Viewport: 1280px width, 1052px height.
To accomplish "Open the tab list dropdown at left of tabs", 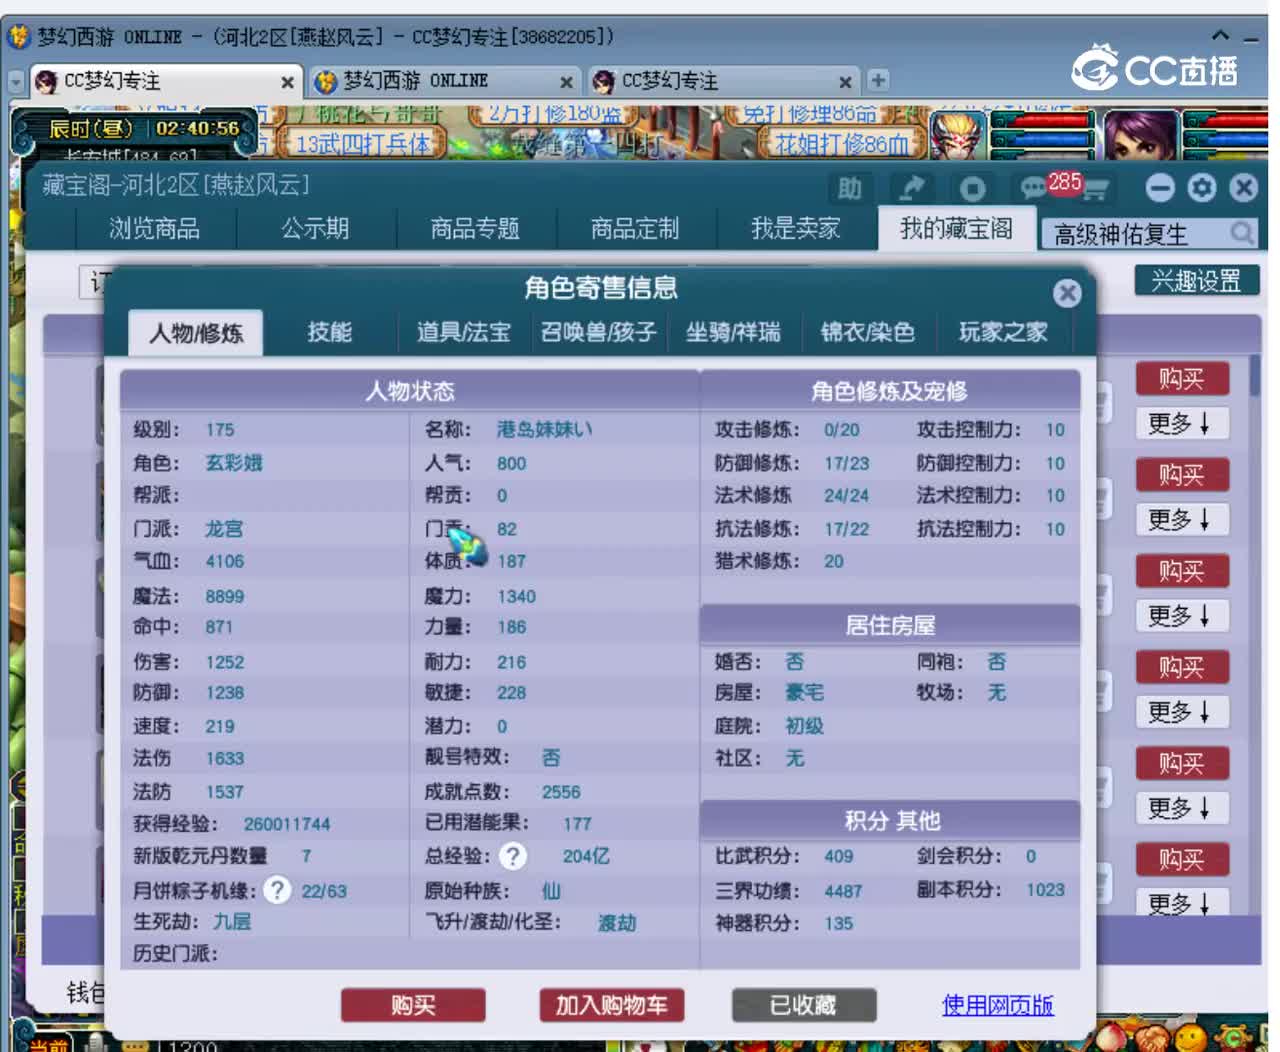I will 15,81.
